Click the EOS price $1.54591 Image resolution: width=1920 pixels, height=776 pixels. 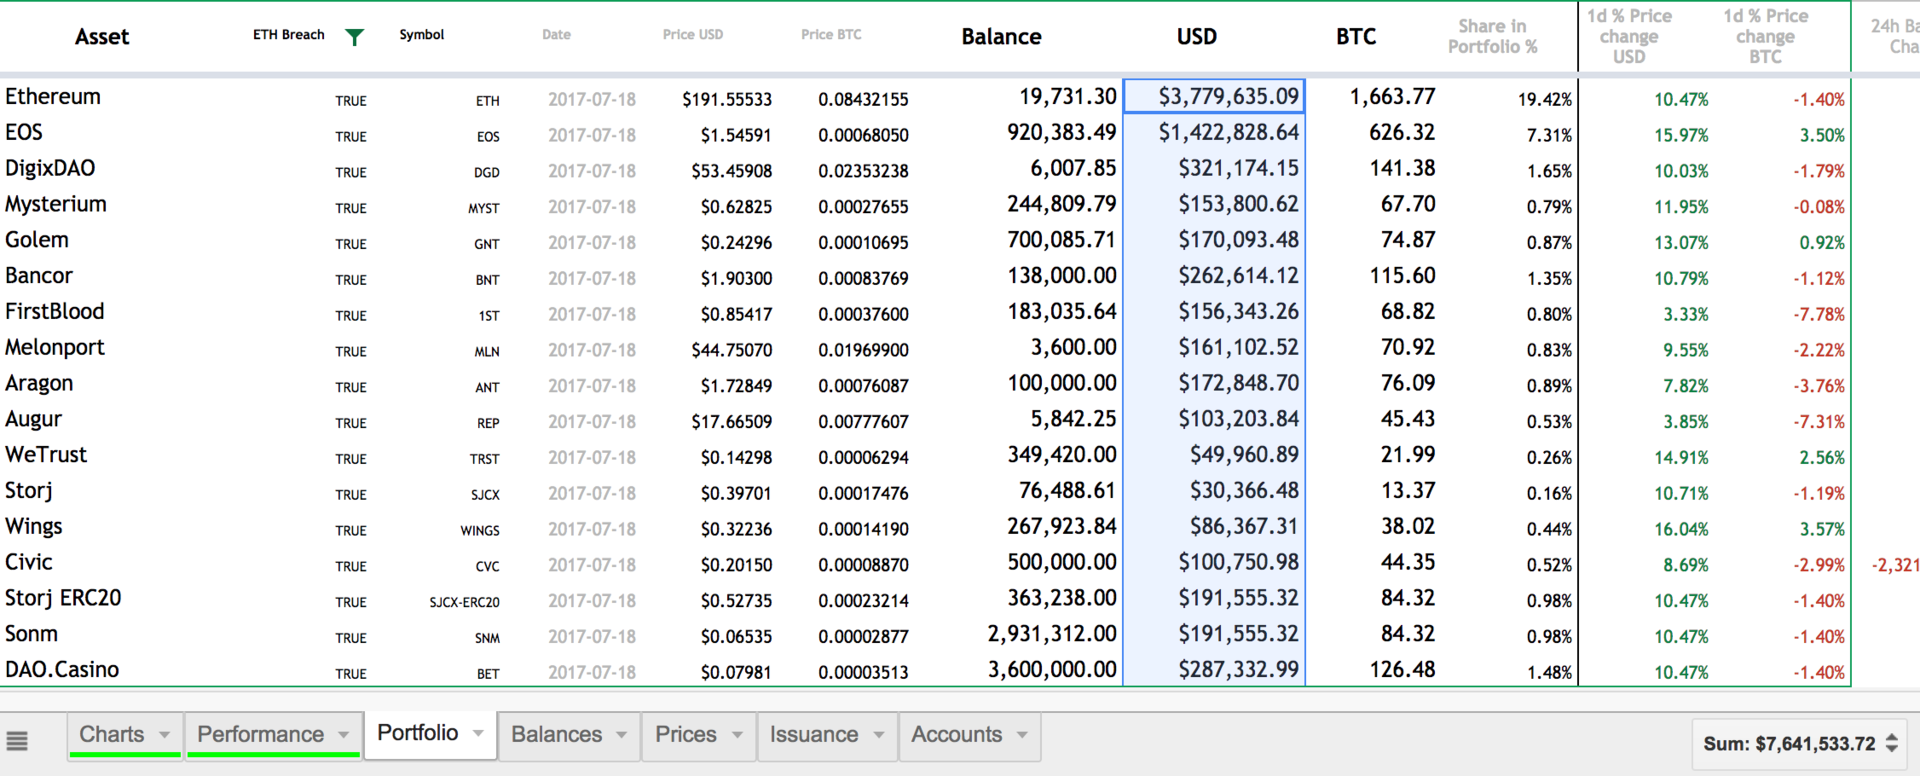[x=736, y=135]
